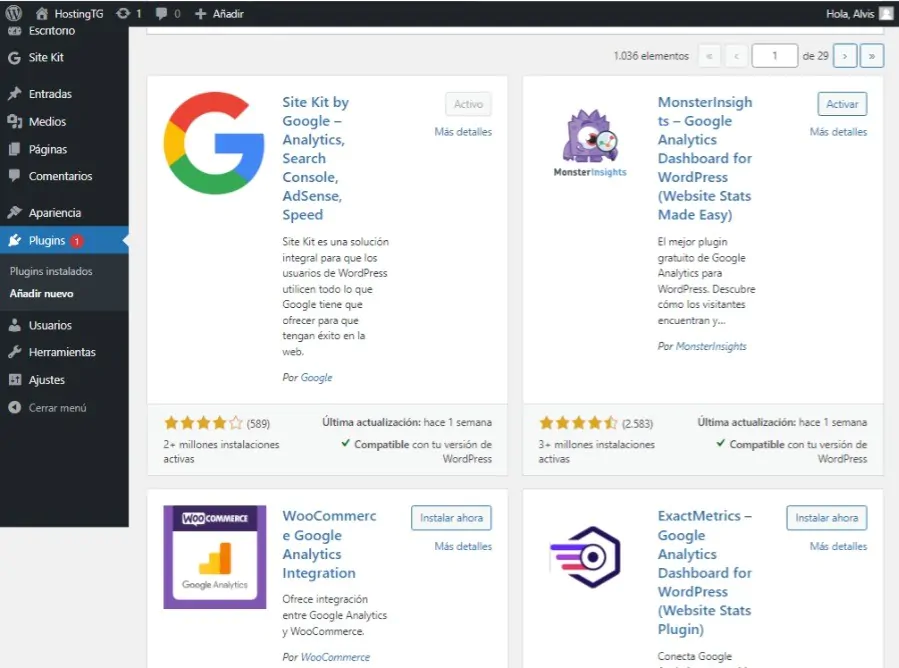Image resolution: width=899 pixels, height=668 pixels.
Task: Click the Plugins update count badge
Action: [x=76, y=241]
